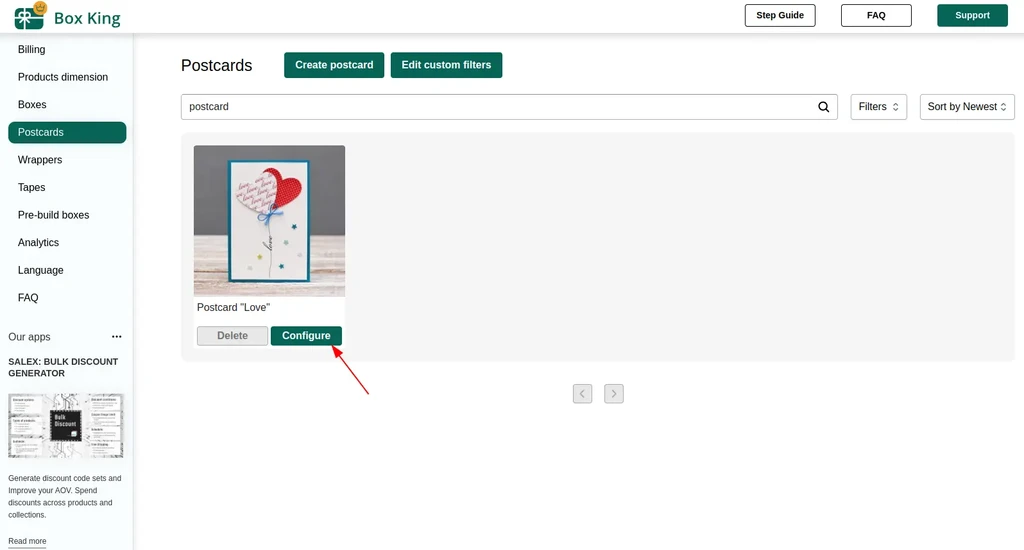Open Language in the sidebar
The width and height of the screenshot is (1024, 550).
40,270
